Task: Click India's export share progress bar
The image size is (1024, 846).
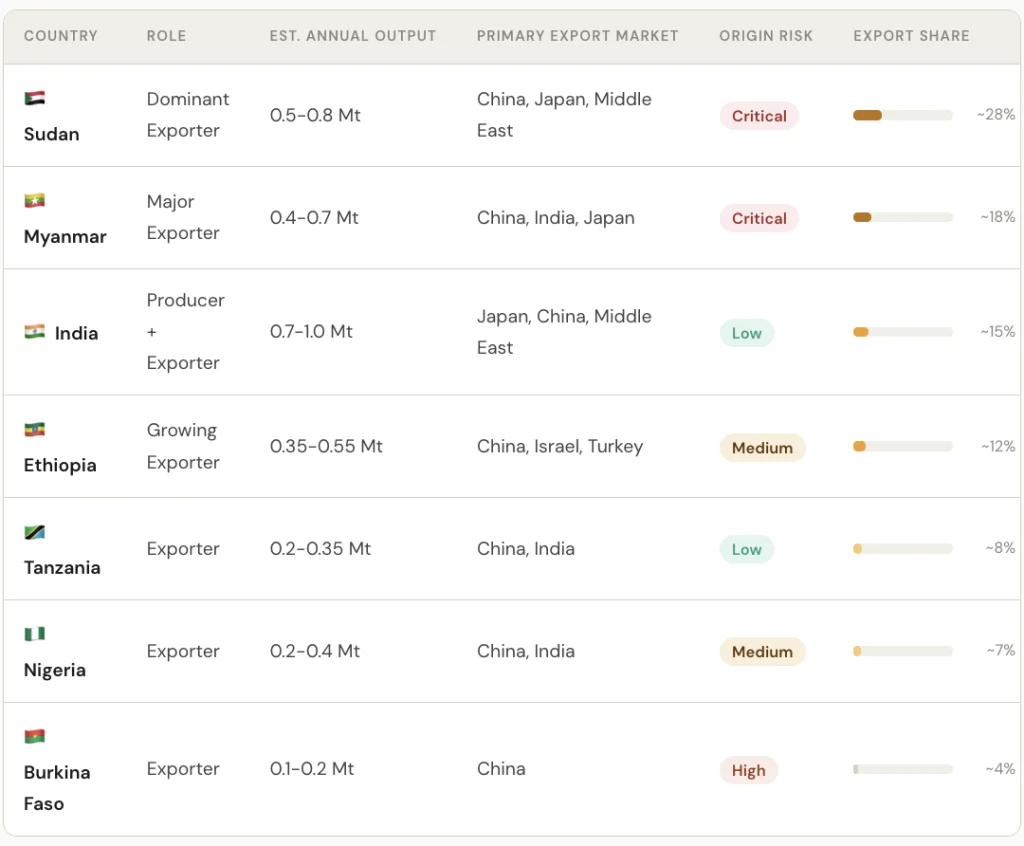Action: (x=903, y=332)
